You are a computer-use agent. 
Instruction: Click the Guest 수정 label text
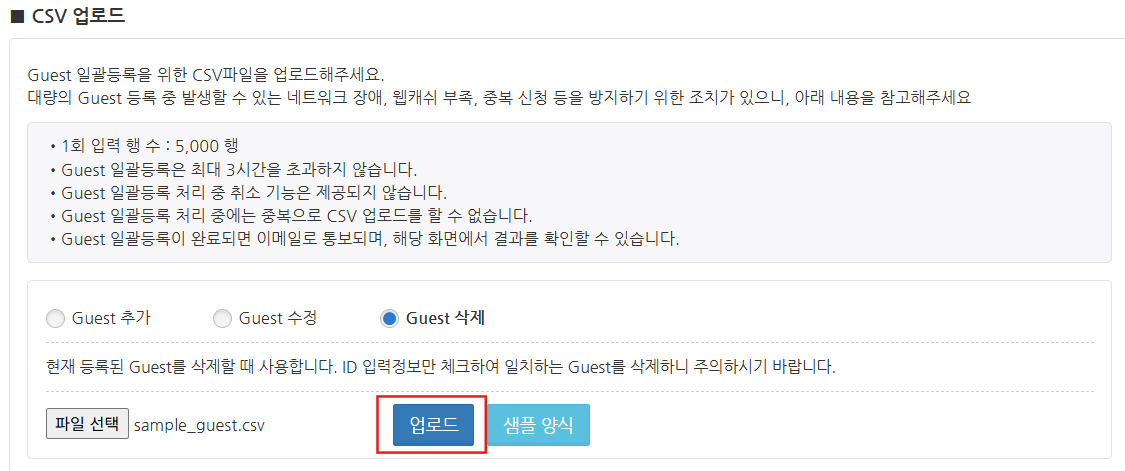click(278, 319)
